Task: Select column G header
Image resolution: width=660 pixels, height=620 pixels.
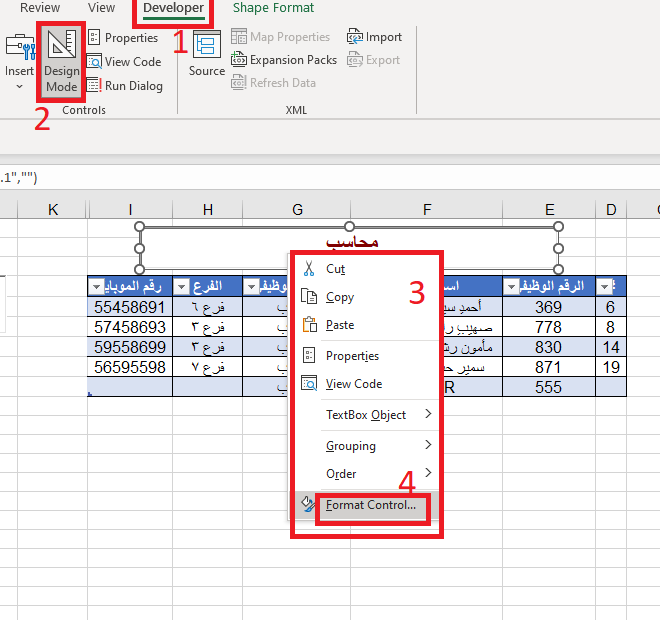Action: pos(297,209)
